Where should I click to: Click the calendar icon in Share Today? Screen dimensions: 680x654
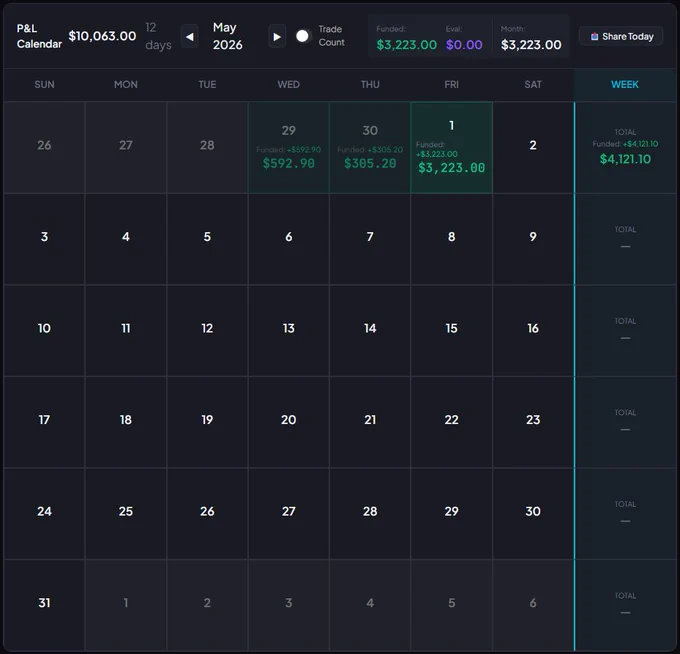tap(594, 36)
